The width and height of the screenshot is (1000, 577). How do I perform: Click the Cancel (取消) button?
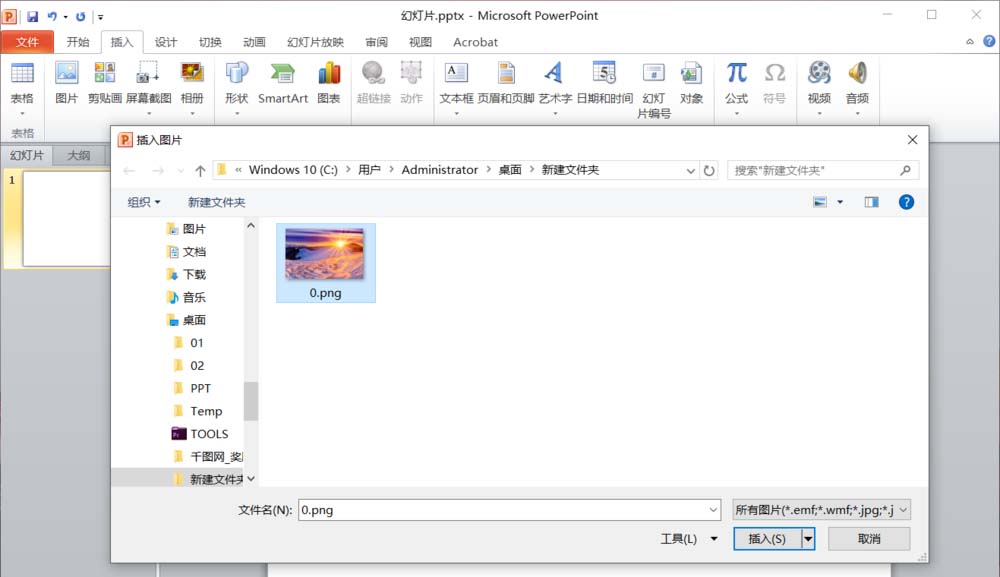pos(869,539)
